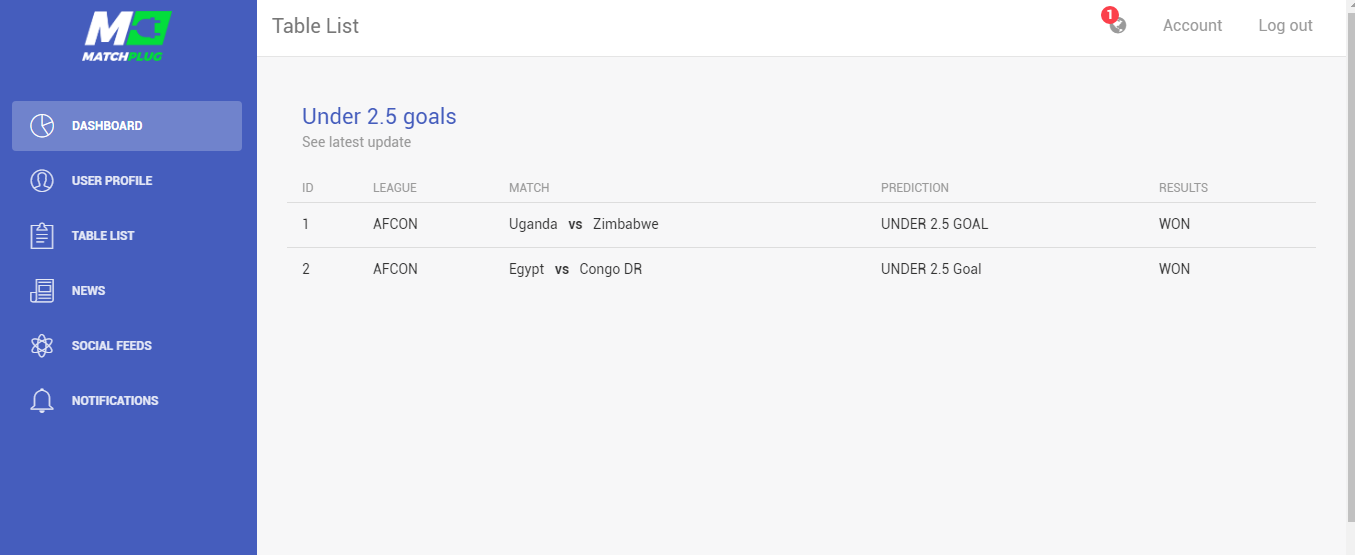Screen dimensions: 1355x555
Task: Click the MatchPlug logo
Action: click(127, 36)
